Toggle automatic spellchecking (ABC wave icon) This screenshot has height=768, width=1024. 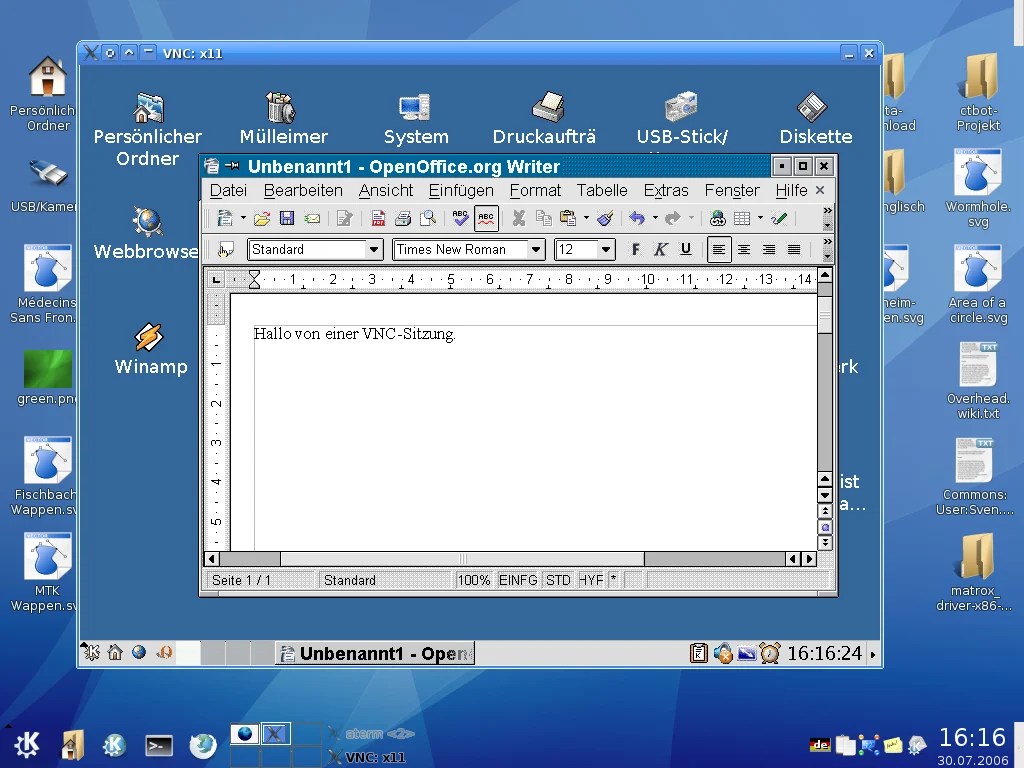487,218
